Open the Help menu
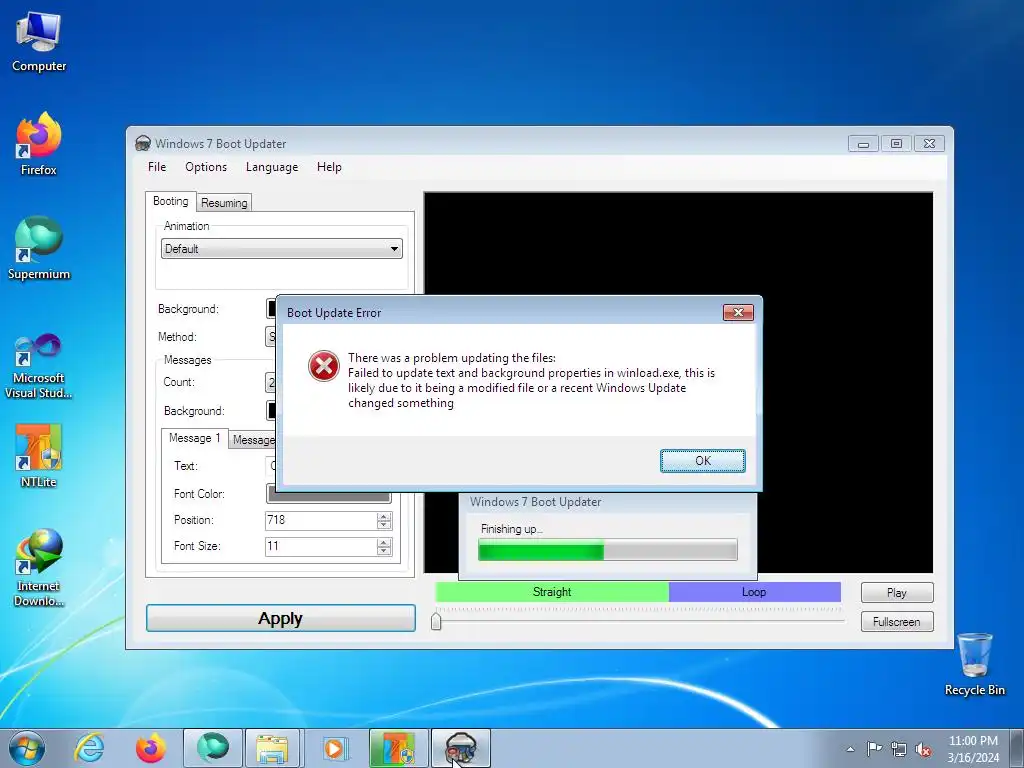Viewport: 1024px width, 768px height. [x=329, y=167]
